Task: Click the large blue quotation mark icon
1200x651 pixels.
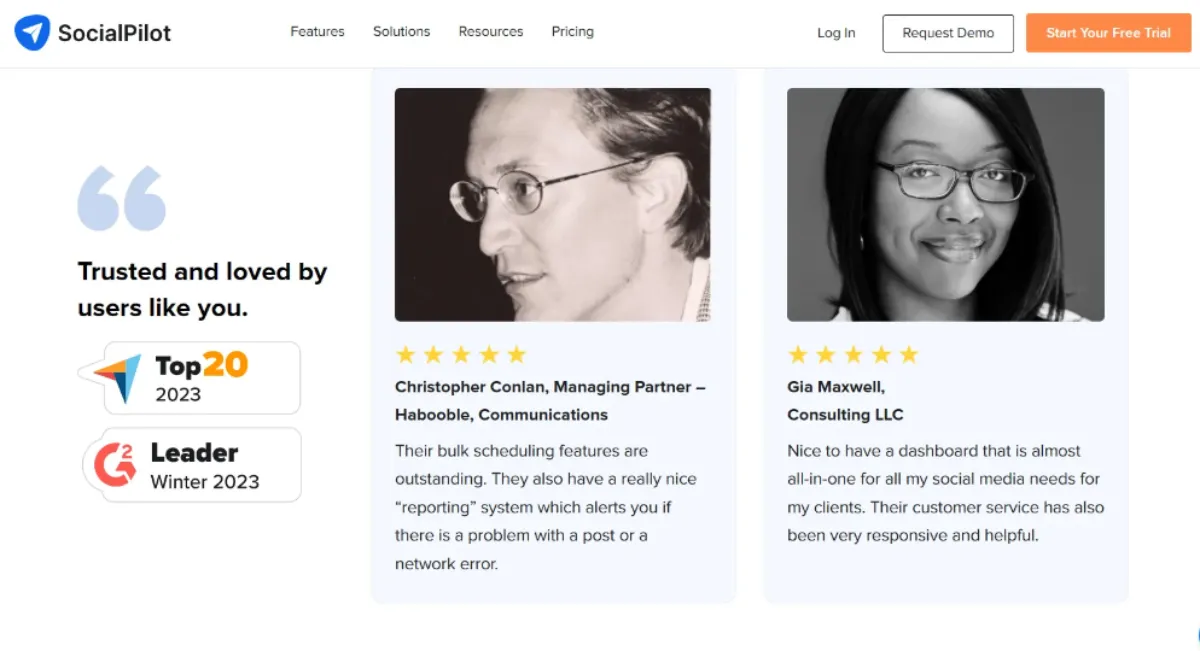Action: click(121, 198)
